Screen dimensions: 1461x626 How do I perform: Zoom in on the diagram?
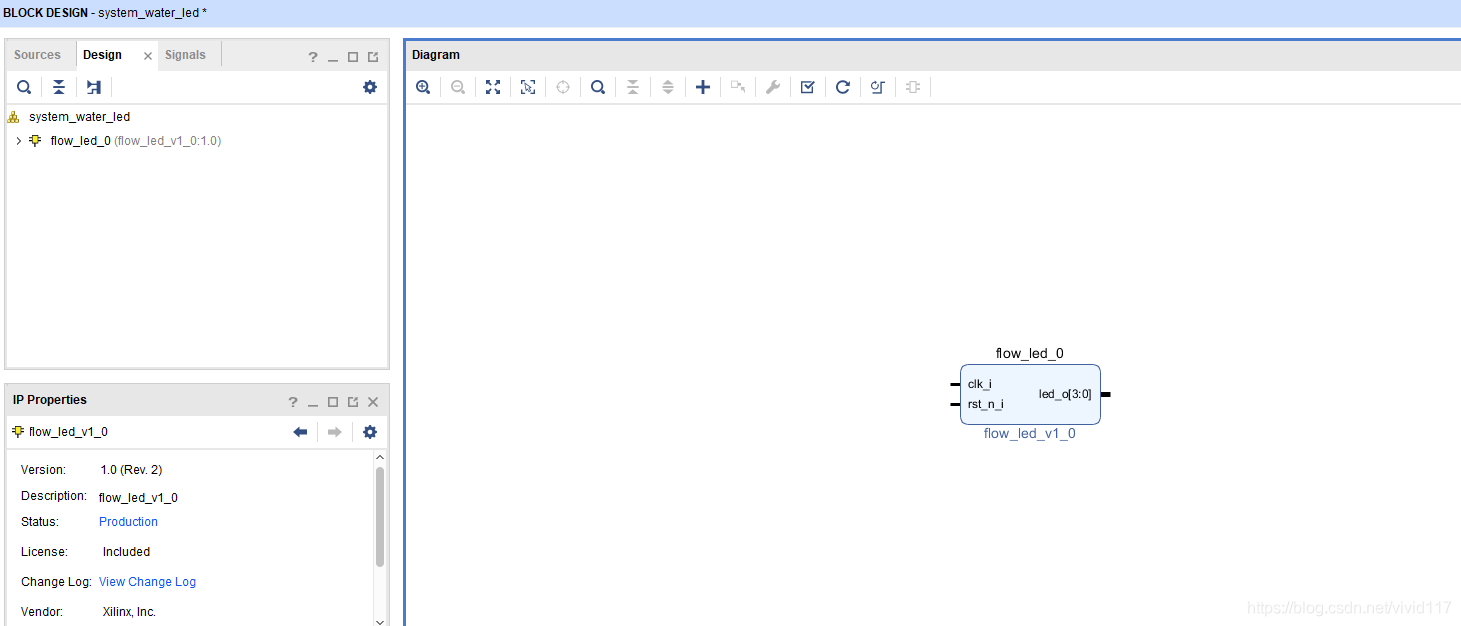coord(423,87)
